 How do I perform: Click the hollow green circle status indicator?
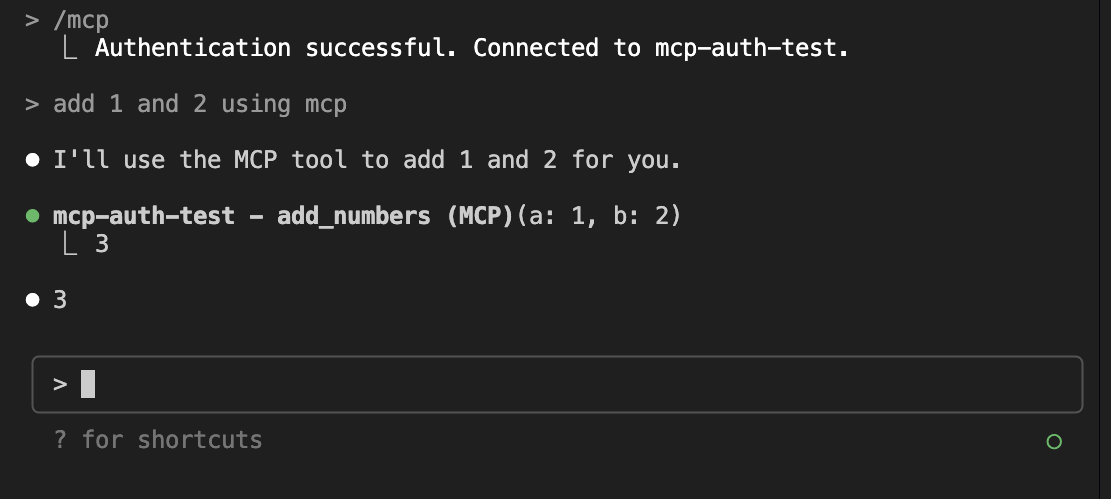tap(1053, 441)
